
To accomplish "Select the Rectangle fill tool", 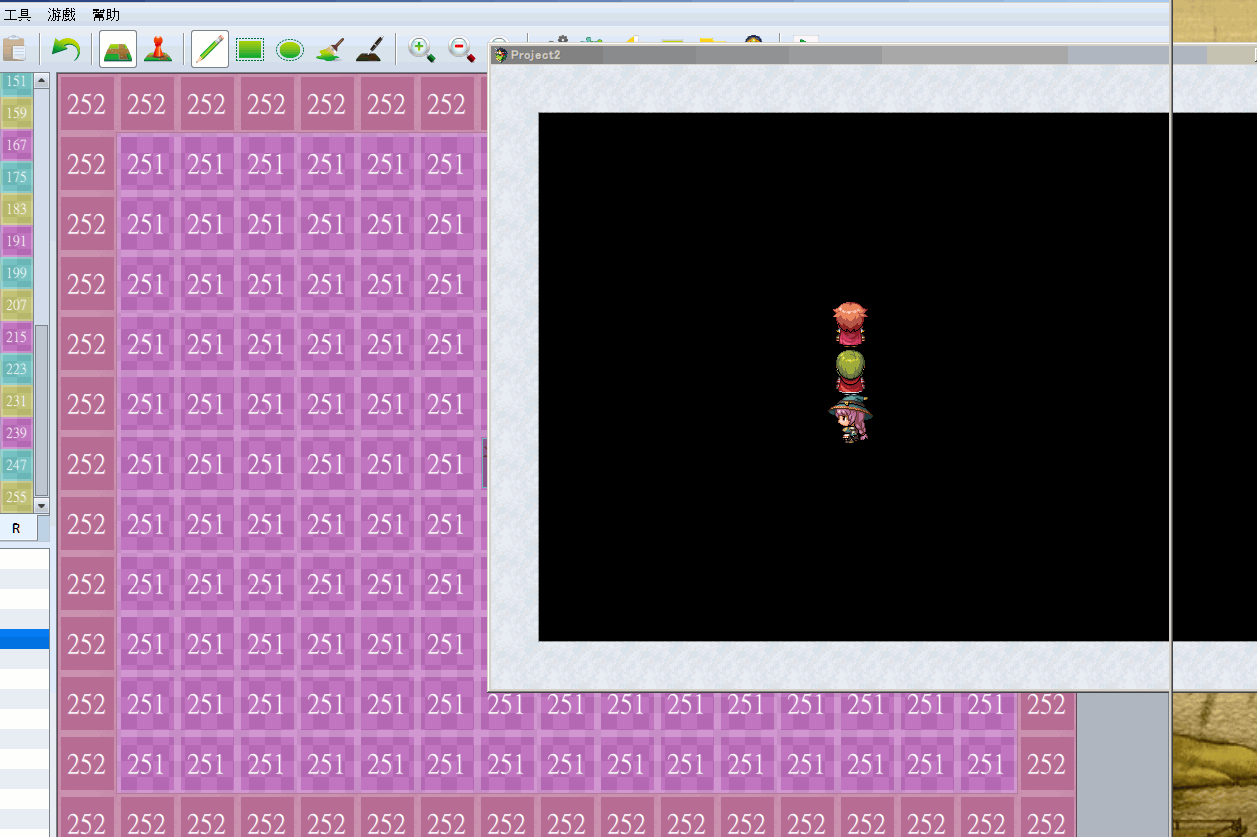I will (249, 49).
